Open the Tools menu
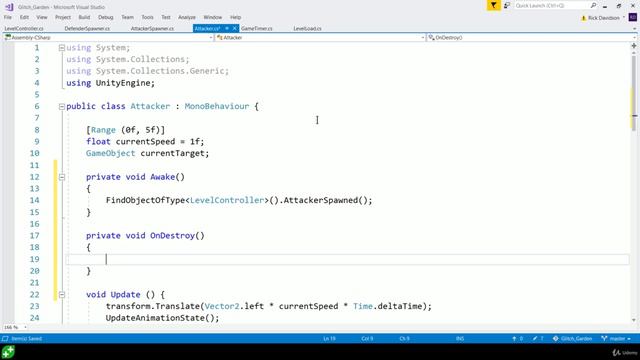640x360 pixels. 147,17
